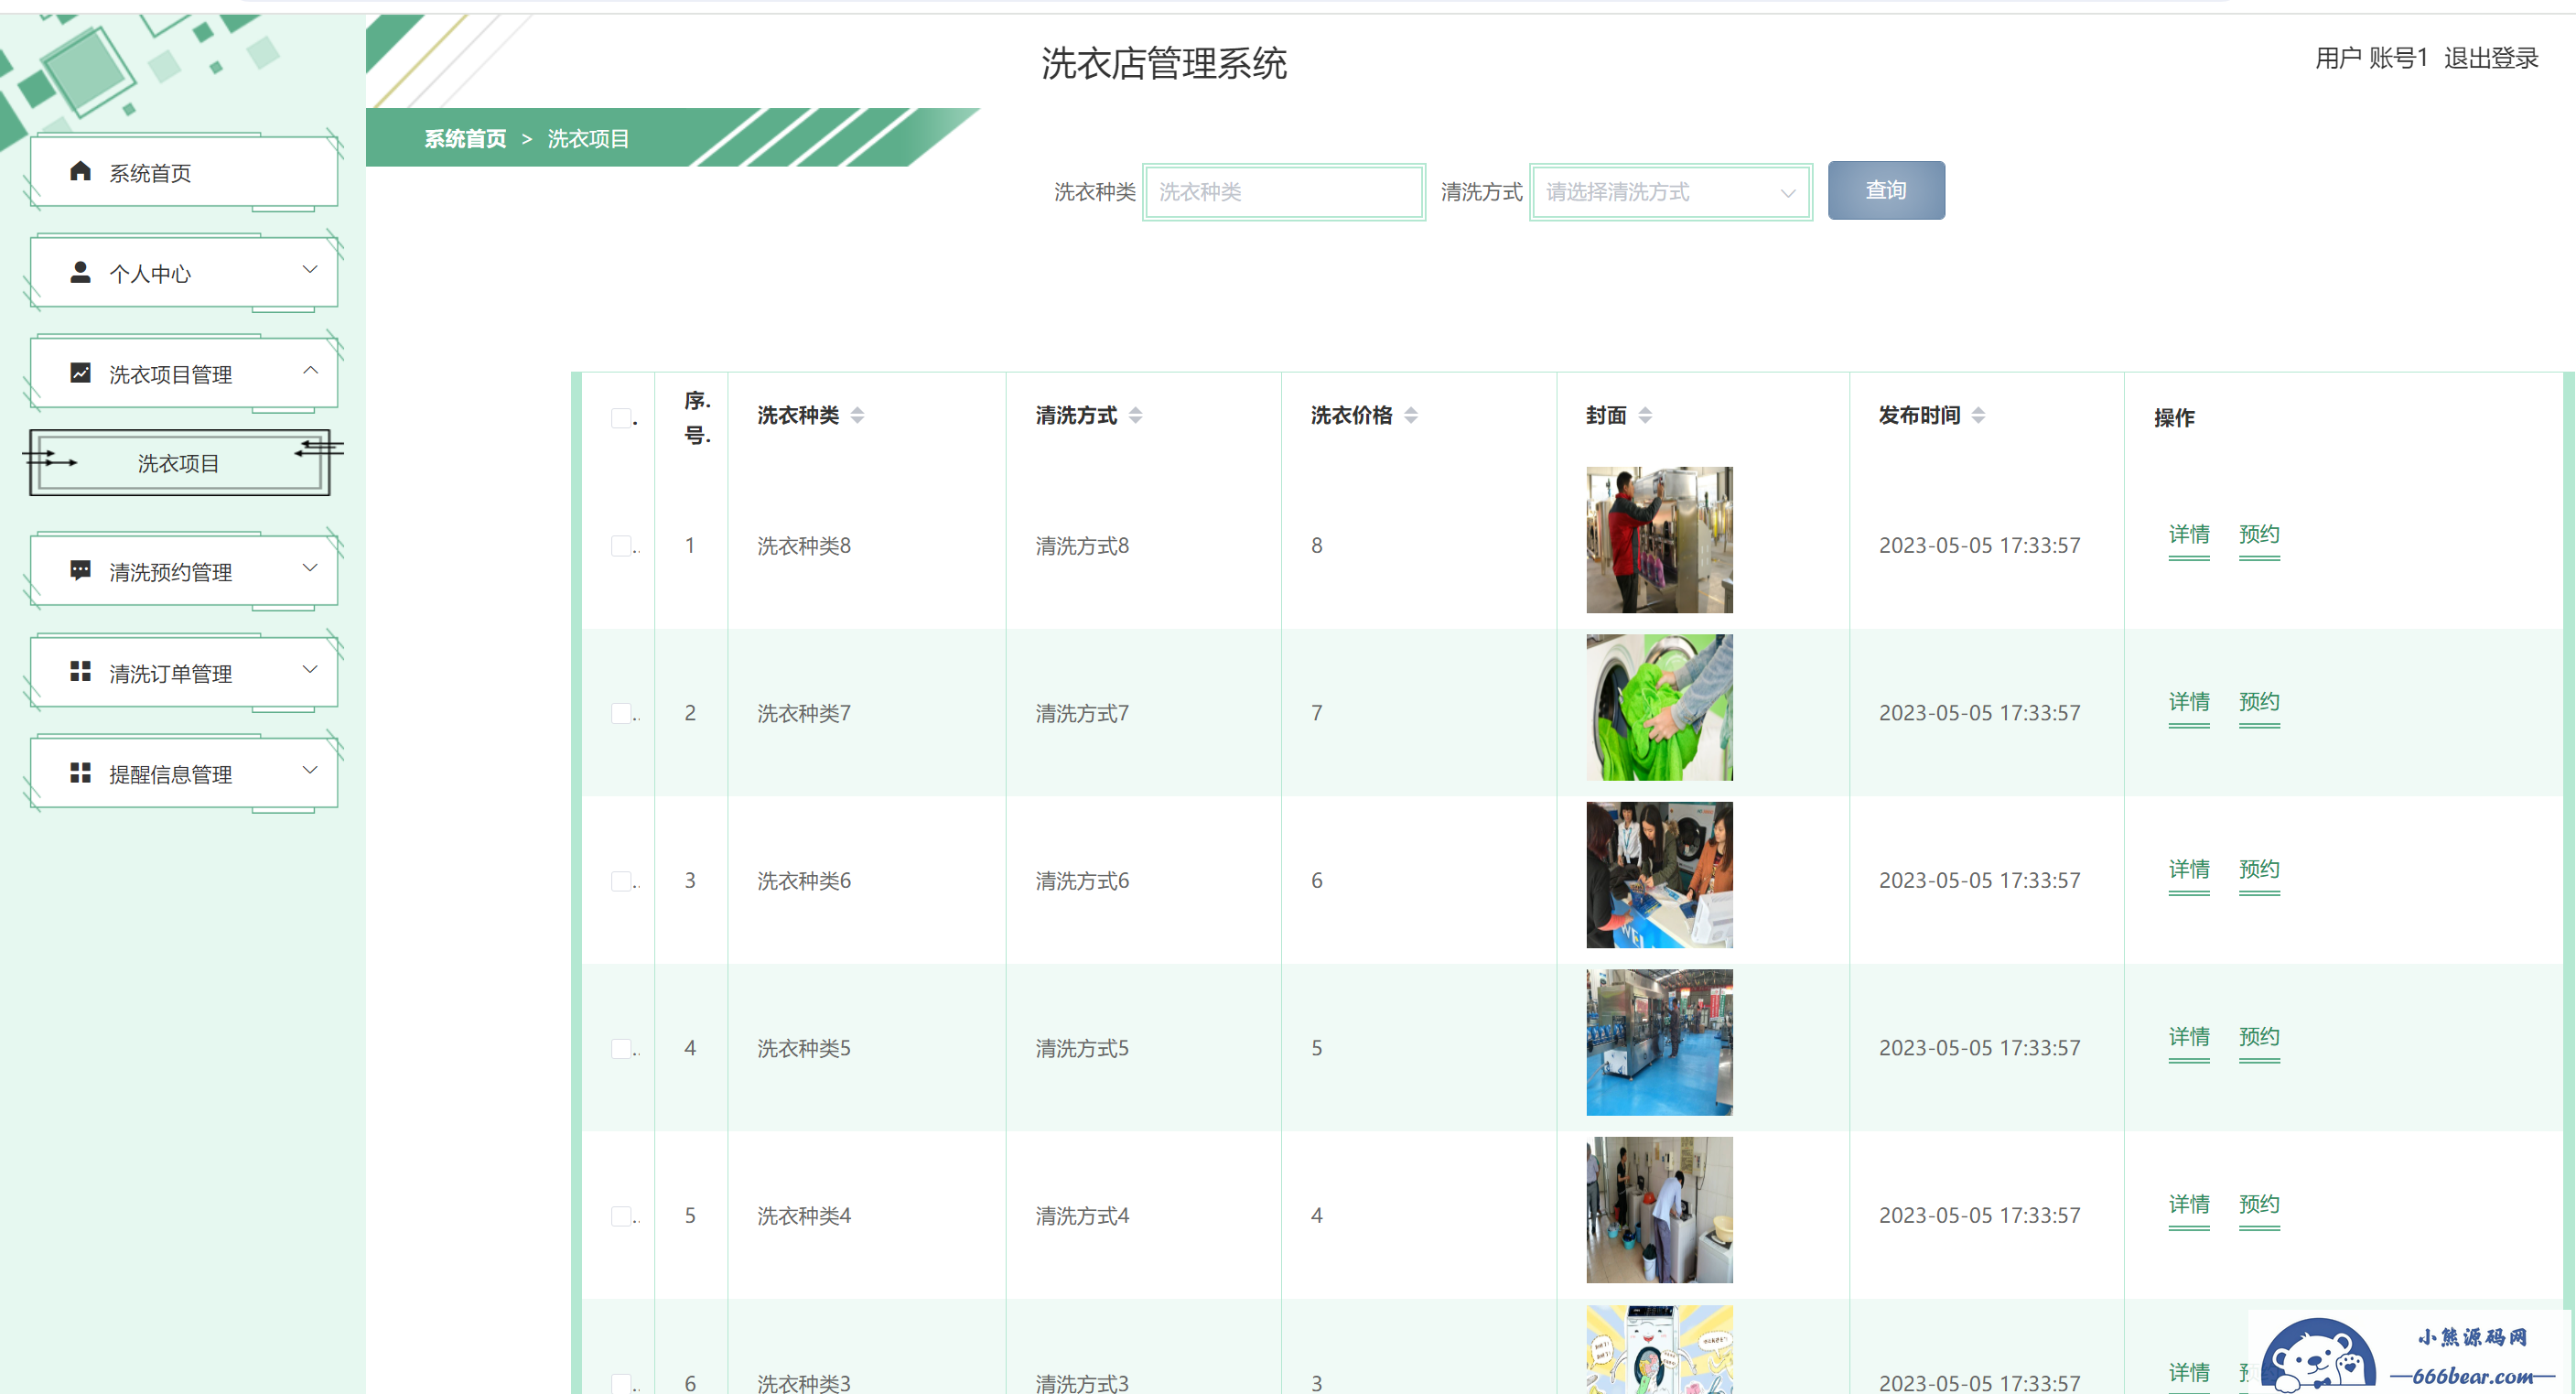
Task: Open cover thumbnail of 洗衣种类7
Action: pyautogui.click(x=1659, y=707)
